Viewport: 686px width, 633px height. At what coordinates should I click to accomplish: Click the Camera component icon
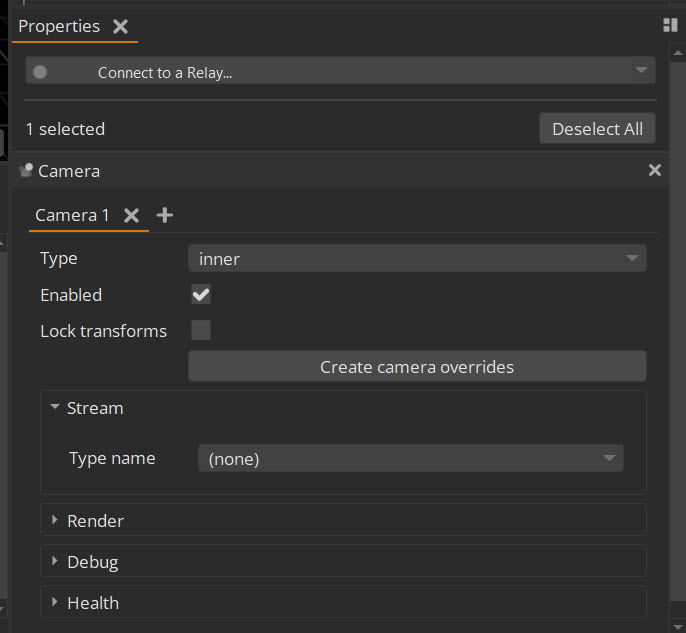click(x=26, y=171)
